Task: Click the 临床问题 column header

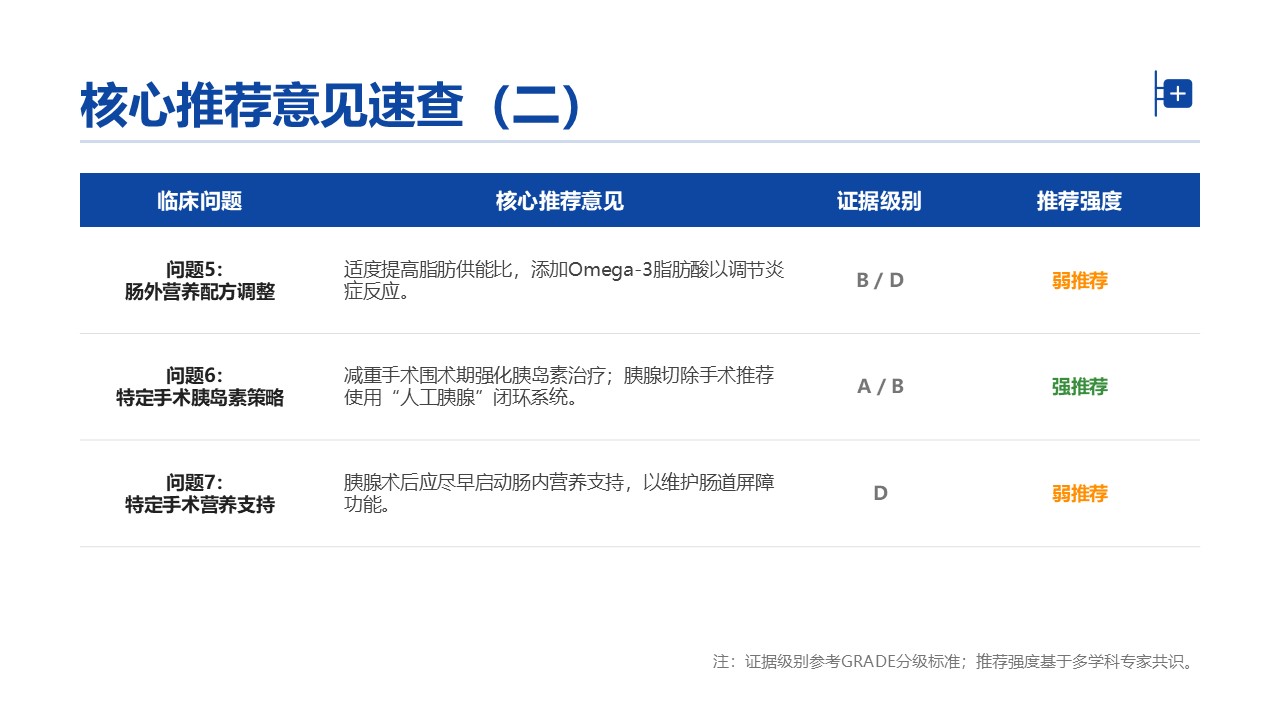Action: 200,201
